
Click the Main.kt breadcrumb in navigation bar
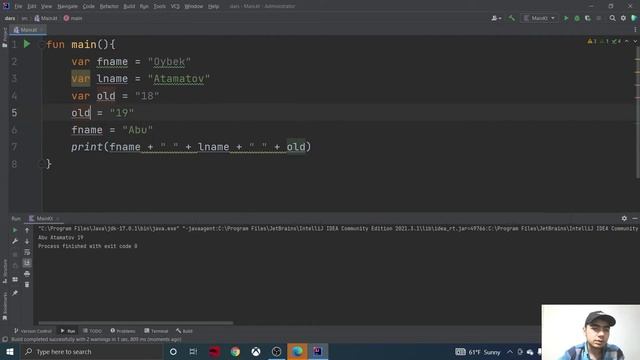tap(46, 18)
